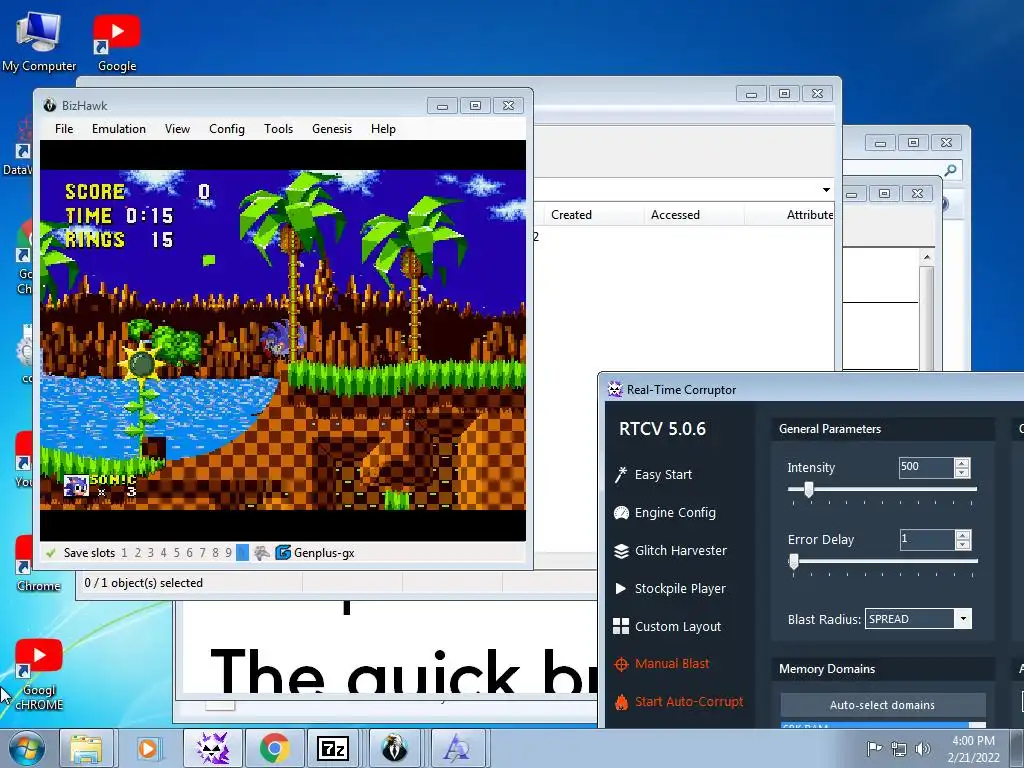Screen dimensions: 1024x768
Task: Click the rear window scrollbar up arrow
Action: tap(927, 257)
